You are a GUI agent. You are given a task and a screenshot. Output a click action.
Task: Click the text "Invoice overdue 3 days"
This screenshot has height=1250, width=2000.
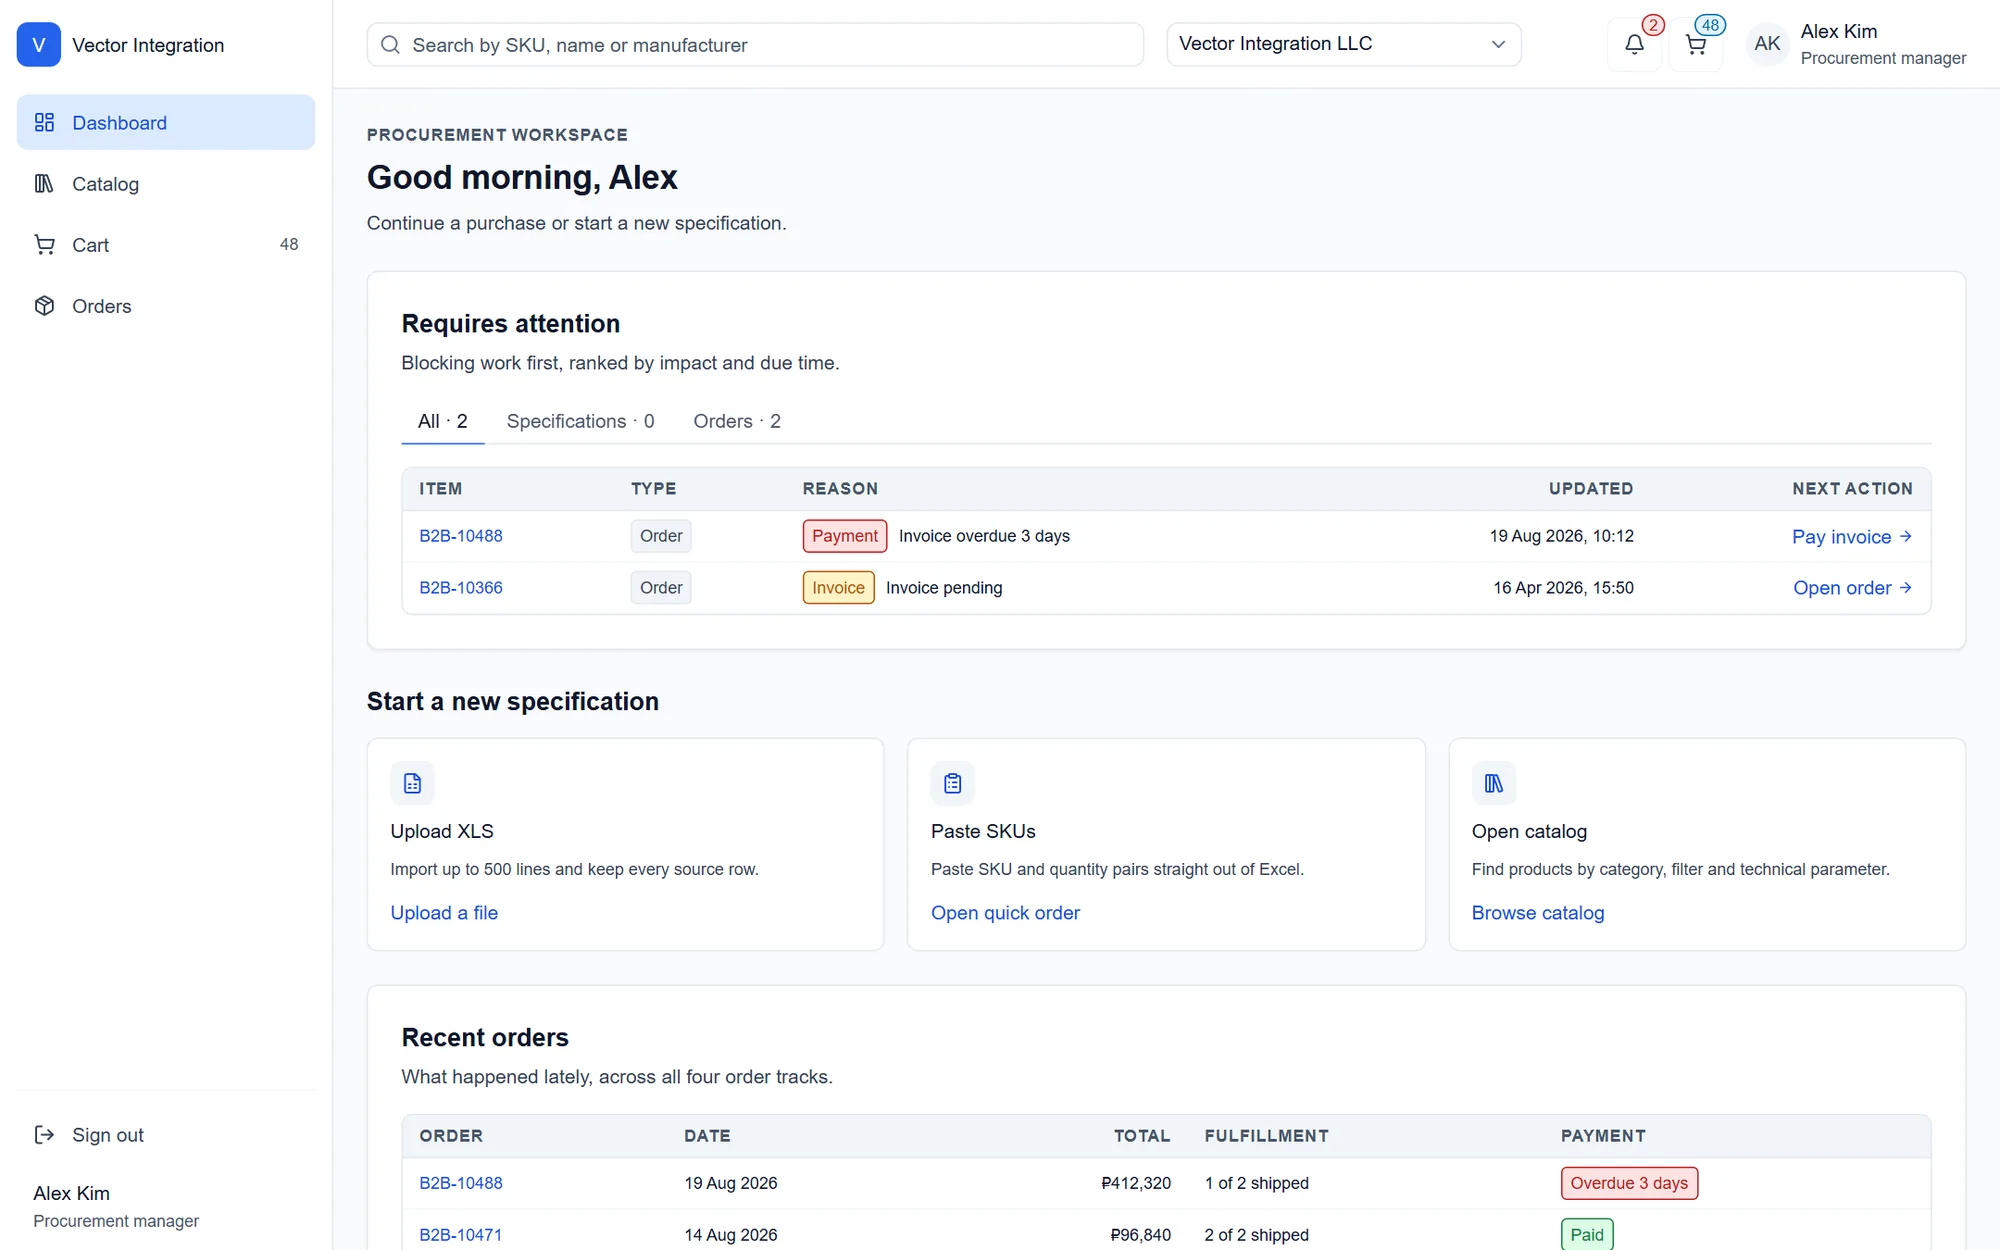tap(984, 536)
